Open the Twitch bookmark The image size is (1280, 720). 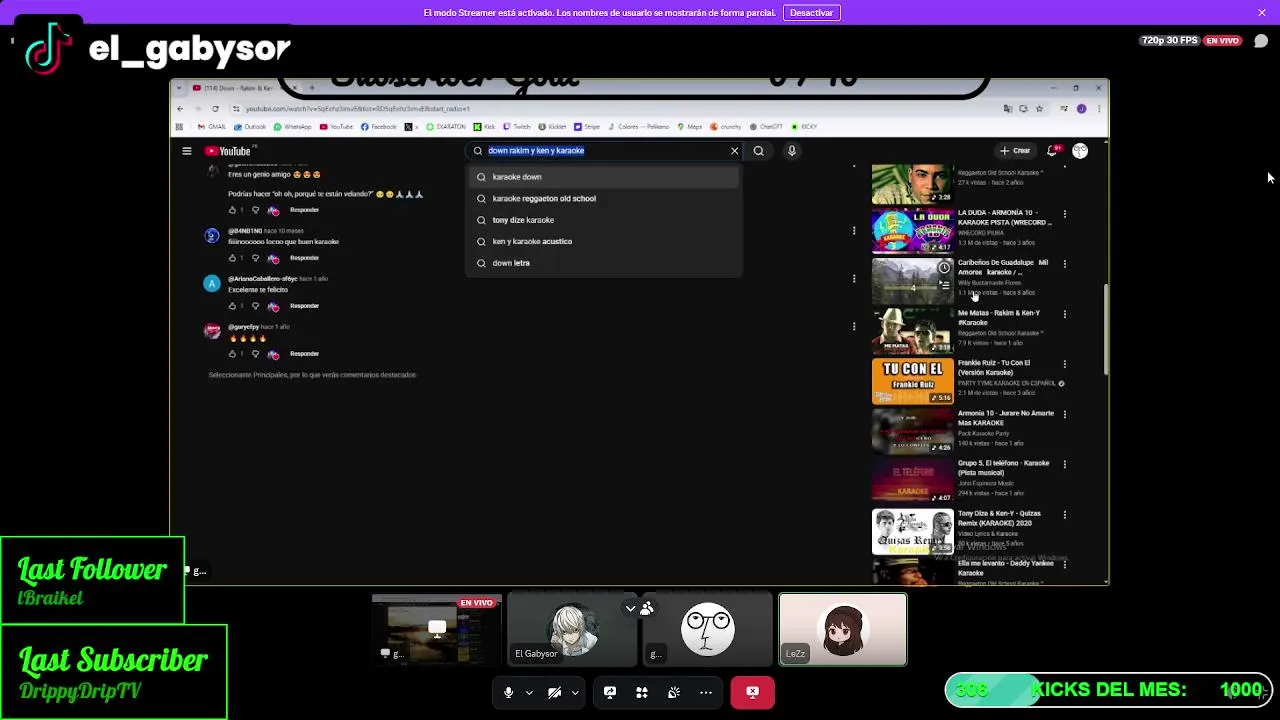[517, 127]
